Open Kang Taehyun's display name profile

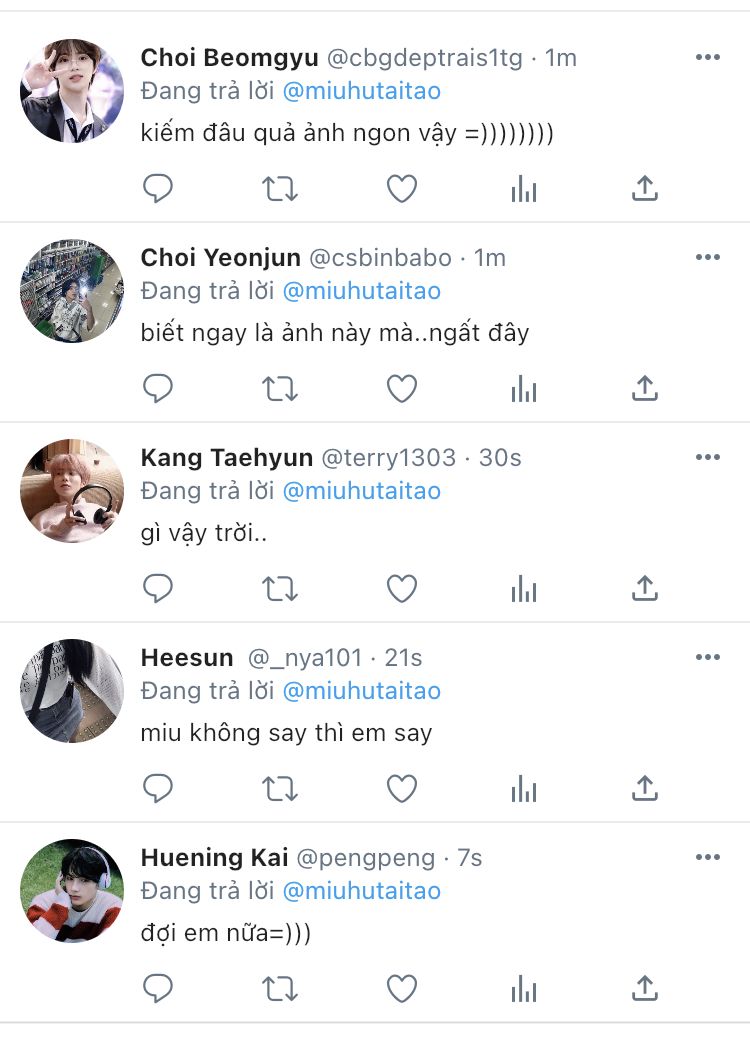pyautogui.click(x=227, y=458)
